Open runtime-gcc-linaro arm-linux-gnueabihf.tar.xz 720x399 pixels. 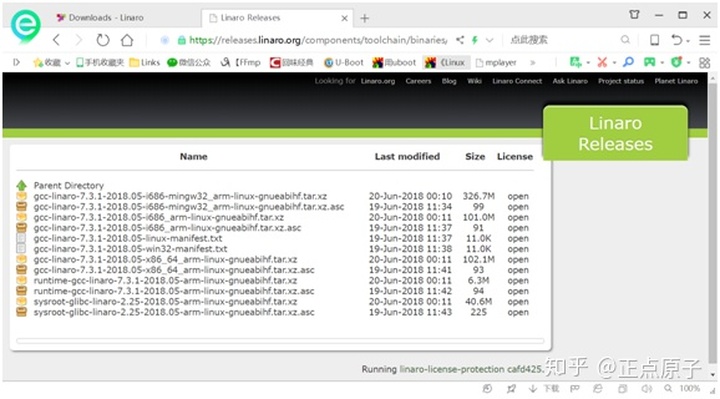[165, 281]
